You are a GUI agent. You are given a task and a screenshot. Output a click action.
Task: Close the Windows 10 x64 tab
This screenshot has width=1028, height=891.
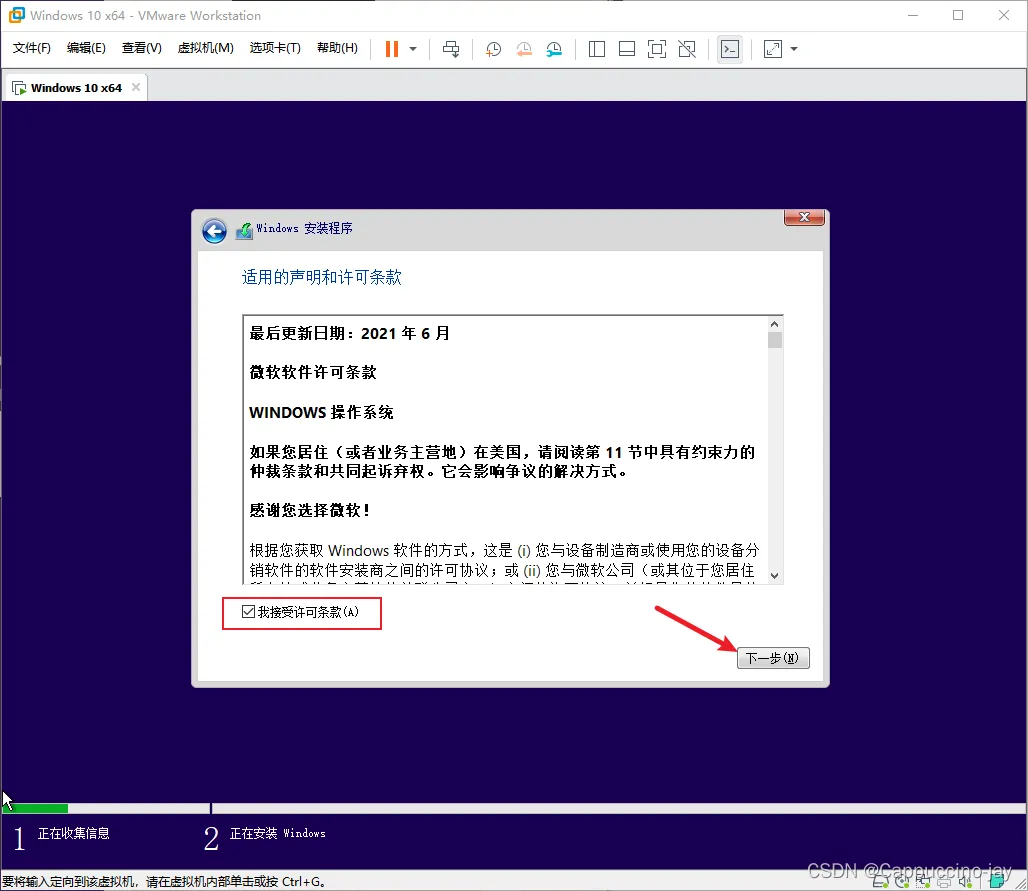136,87
